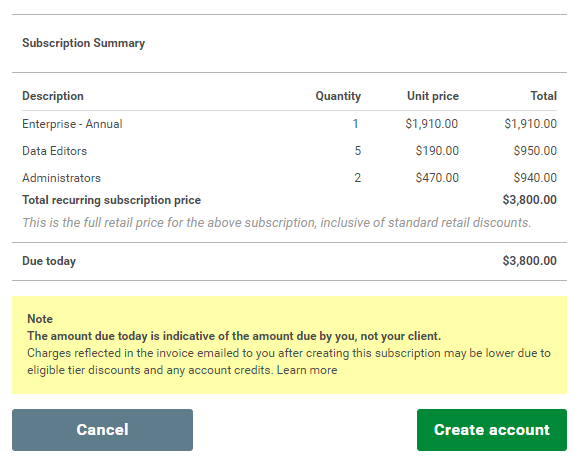The image size is (579, 463).
Task: Click the Due today label
Action: click(x=49, y=261)
